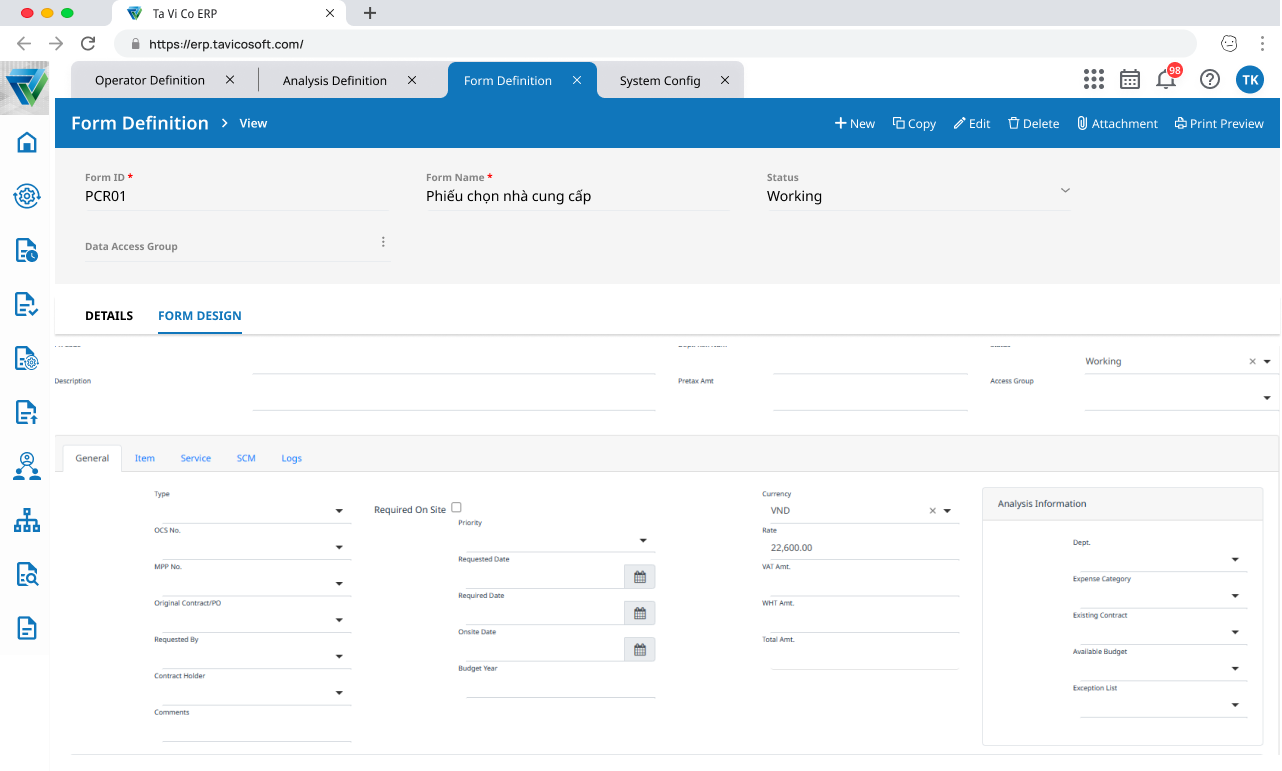Expand the Requested By dropdown

(x=339, y=657)
